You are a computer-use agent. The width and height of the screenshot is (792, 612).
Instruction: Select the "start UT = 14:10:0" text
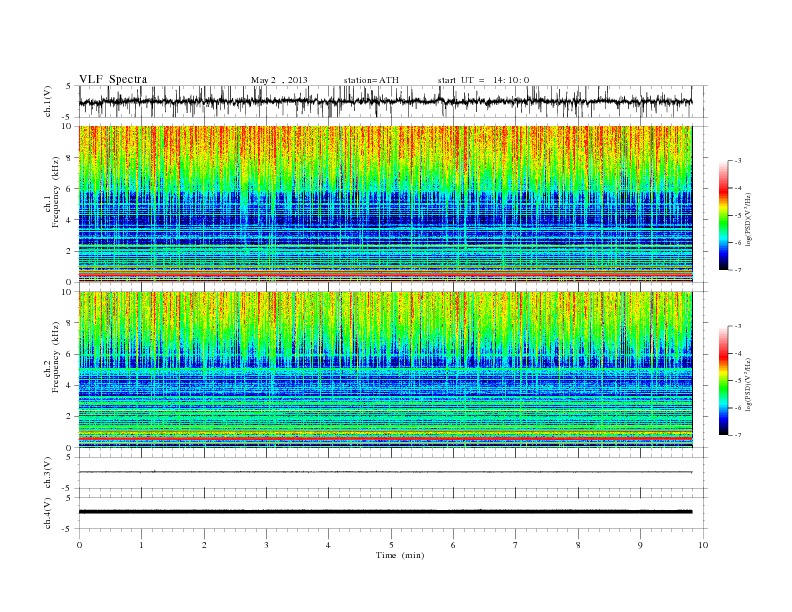point(483,80)
